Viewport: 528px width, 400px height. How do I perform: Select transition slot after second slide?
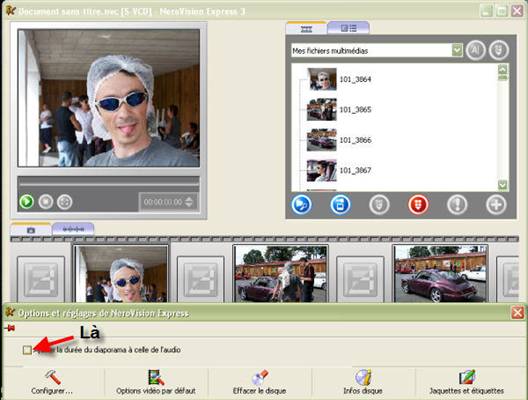point(360,279)
